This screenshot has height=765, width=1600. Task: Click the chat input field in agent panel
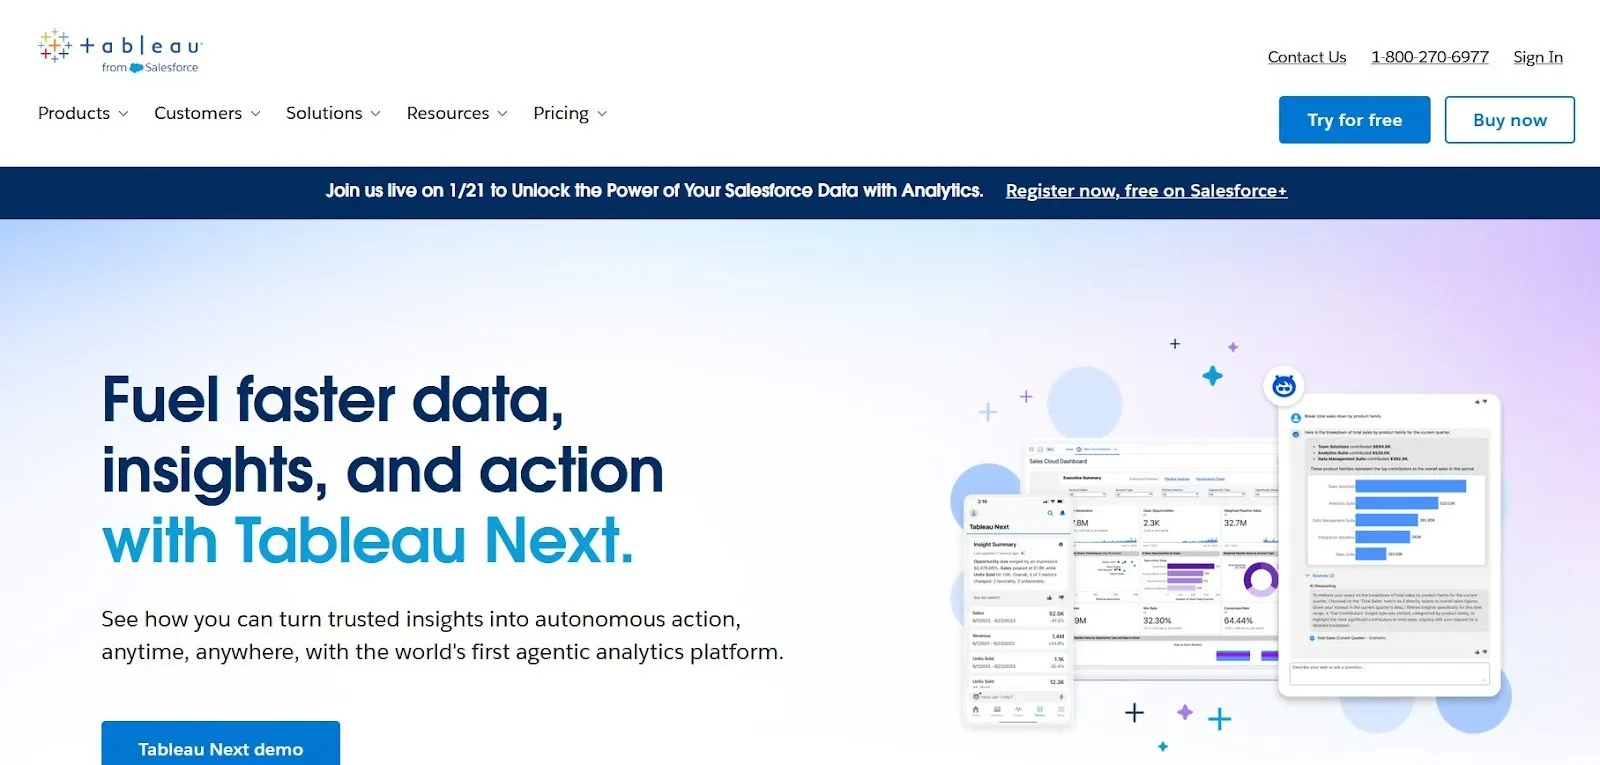(1389, 673)
